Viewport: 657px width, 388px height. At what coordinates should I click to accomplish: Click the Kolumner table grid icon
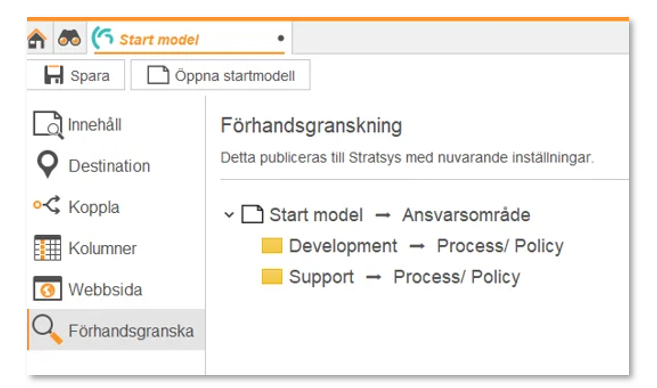click(x=47, y=248)
